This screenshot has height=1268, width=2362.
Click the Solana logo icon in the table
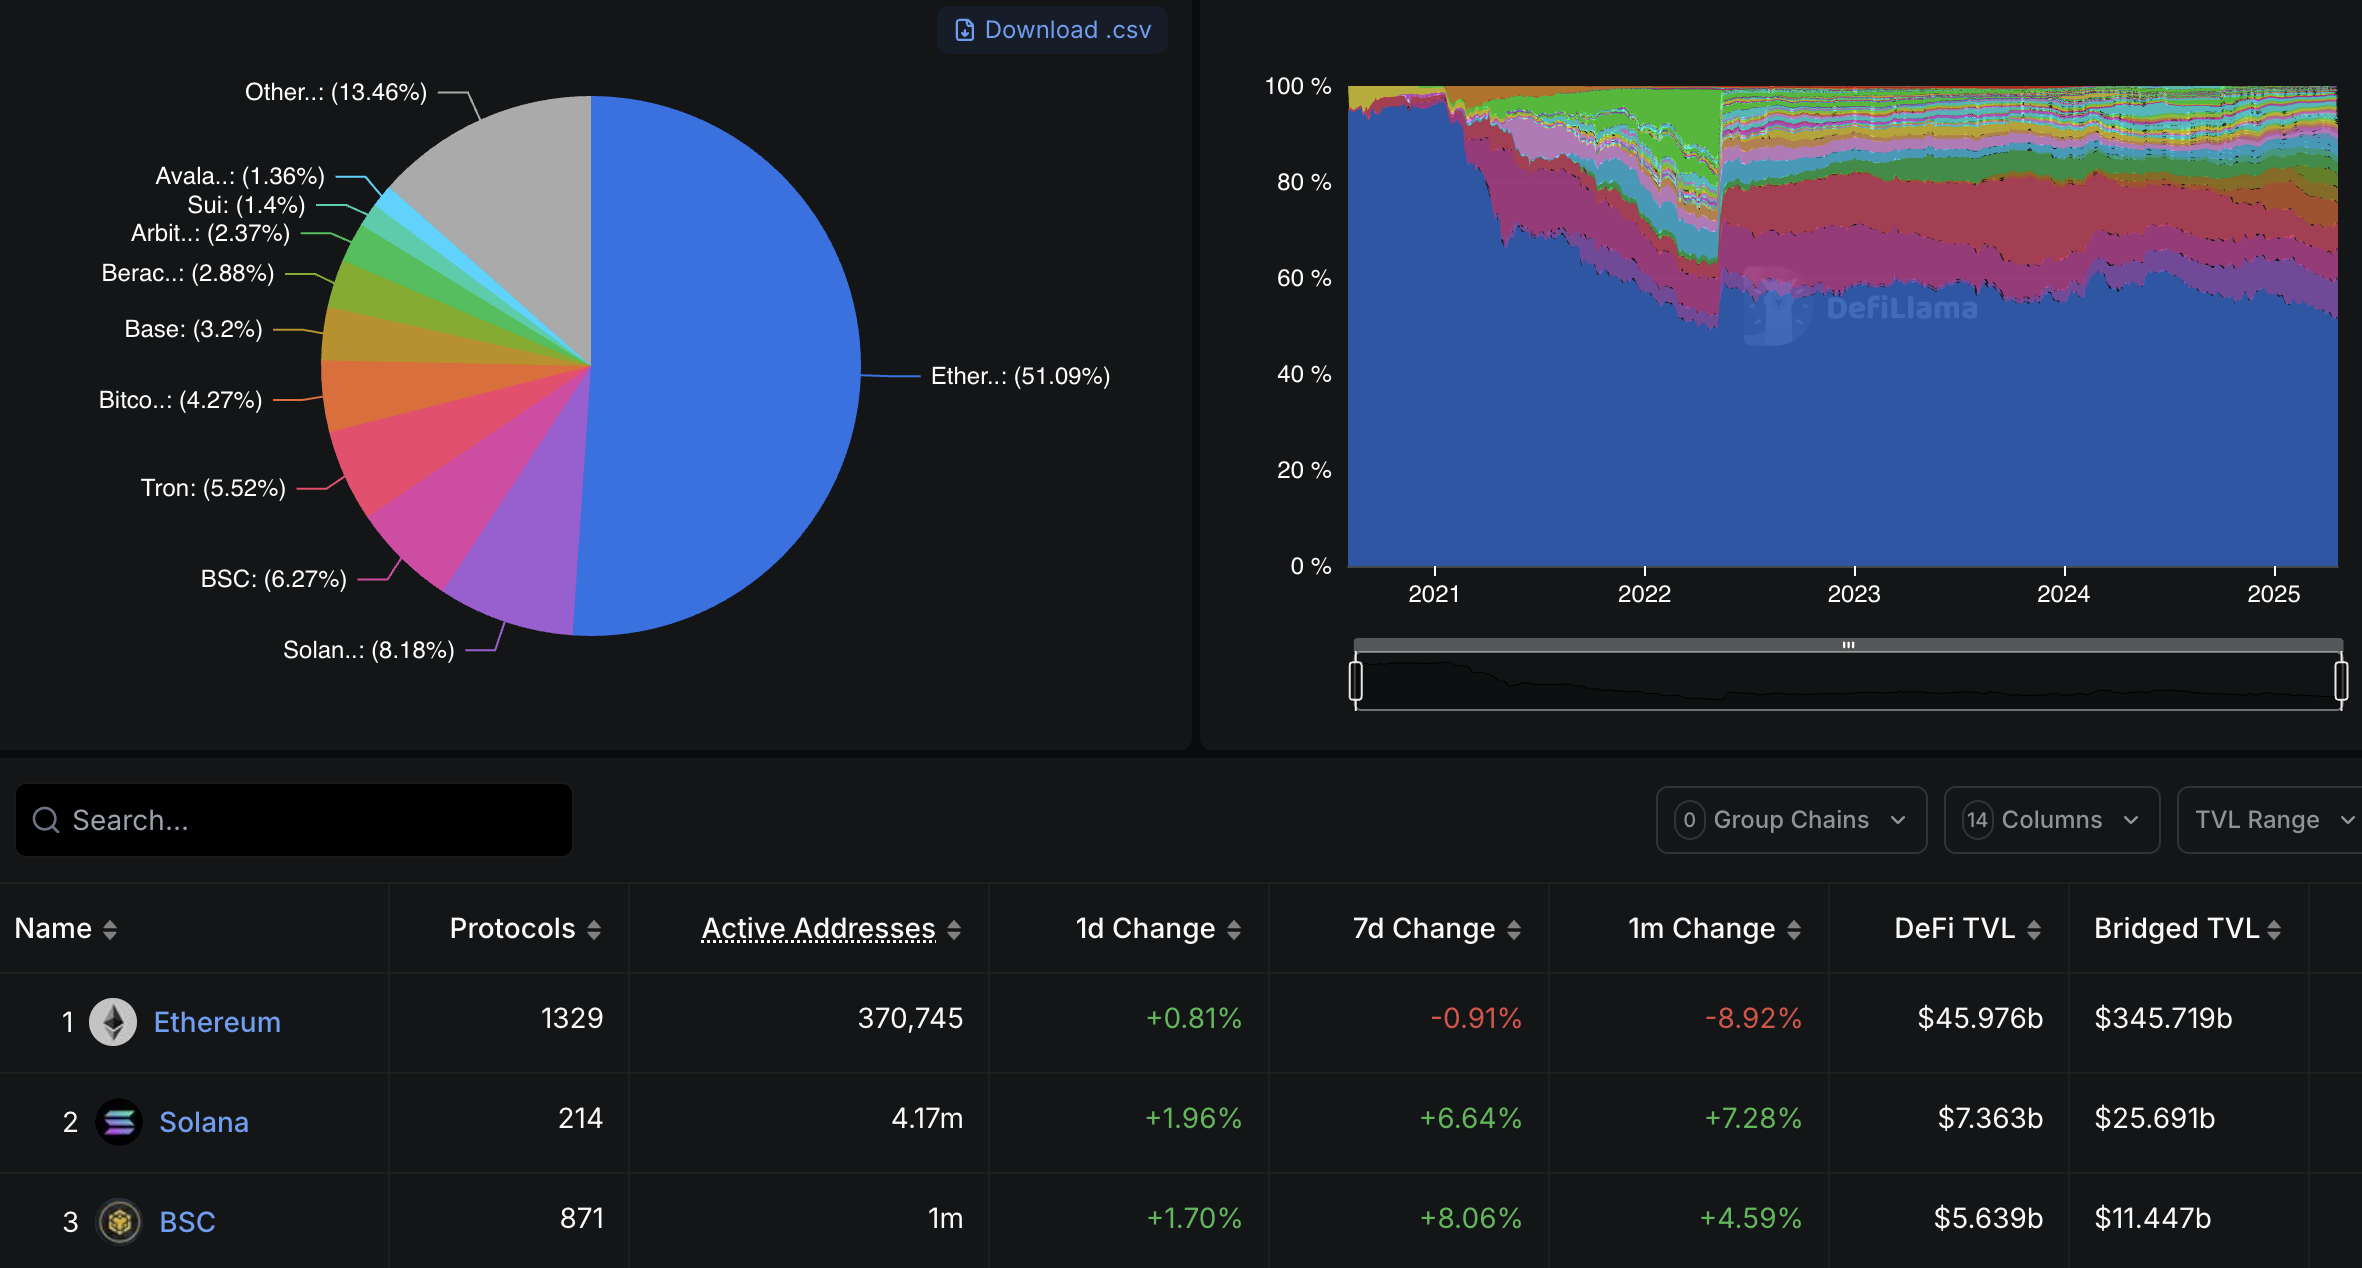click(118, 1121)
